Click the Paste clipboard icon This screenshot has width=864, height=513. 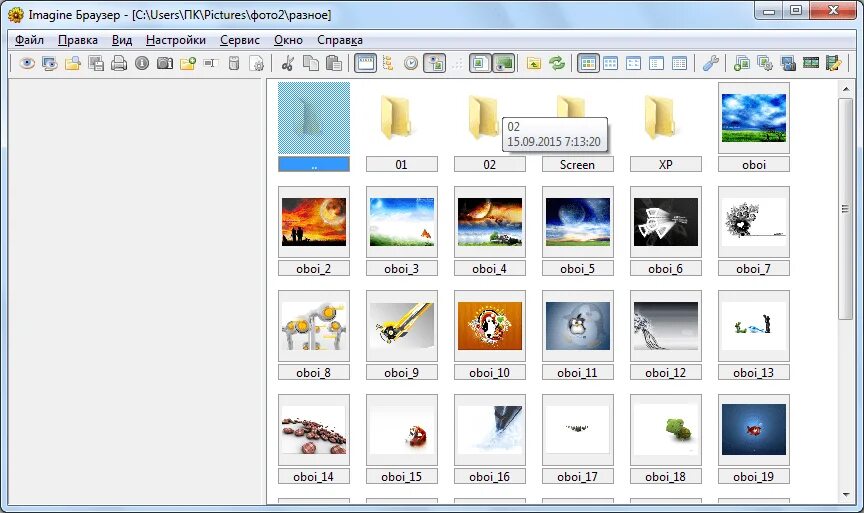[334, 64]
